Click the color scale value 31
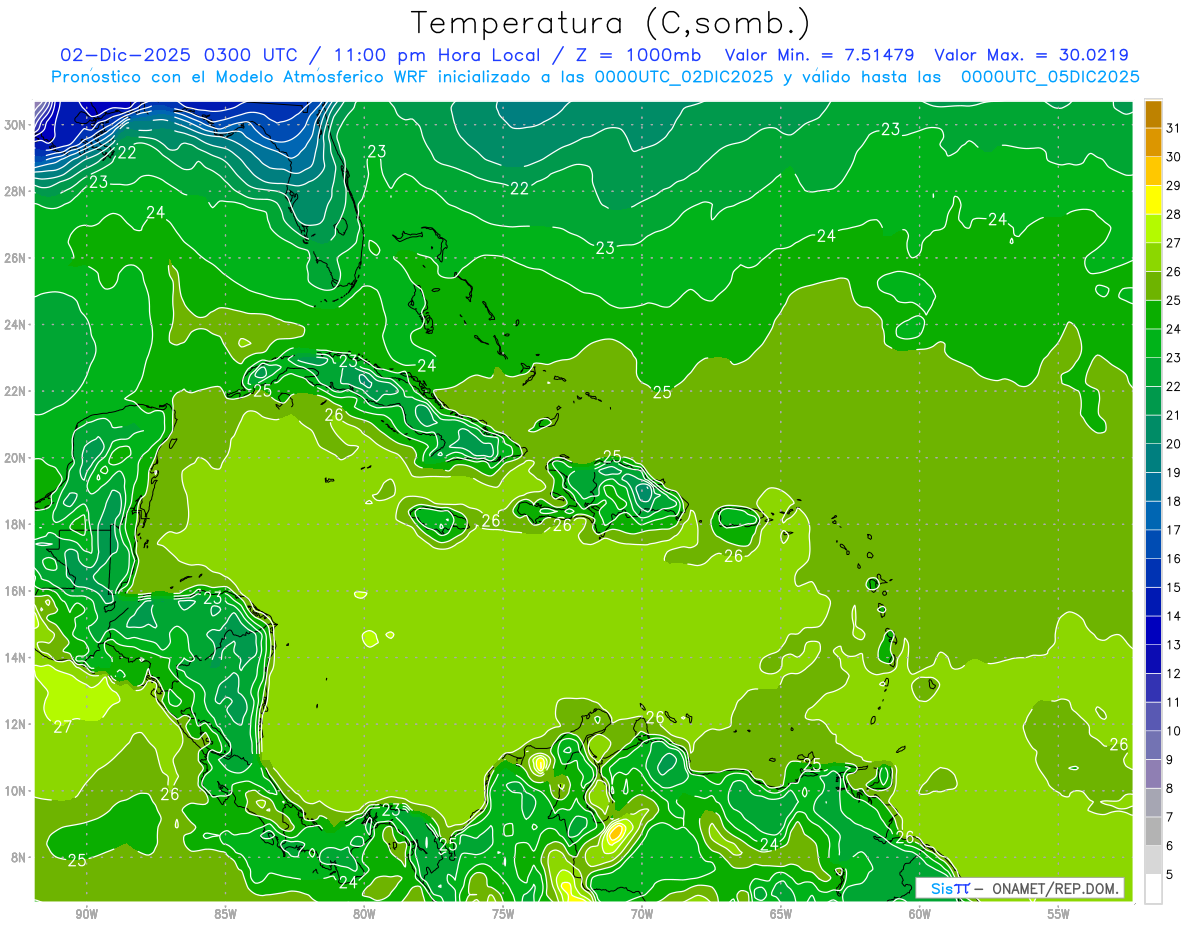The height and width of the screenshot is (927, 1200). point(1173,128)
